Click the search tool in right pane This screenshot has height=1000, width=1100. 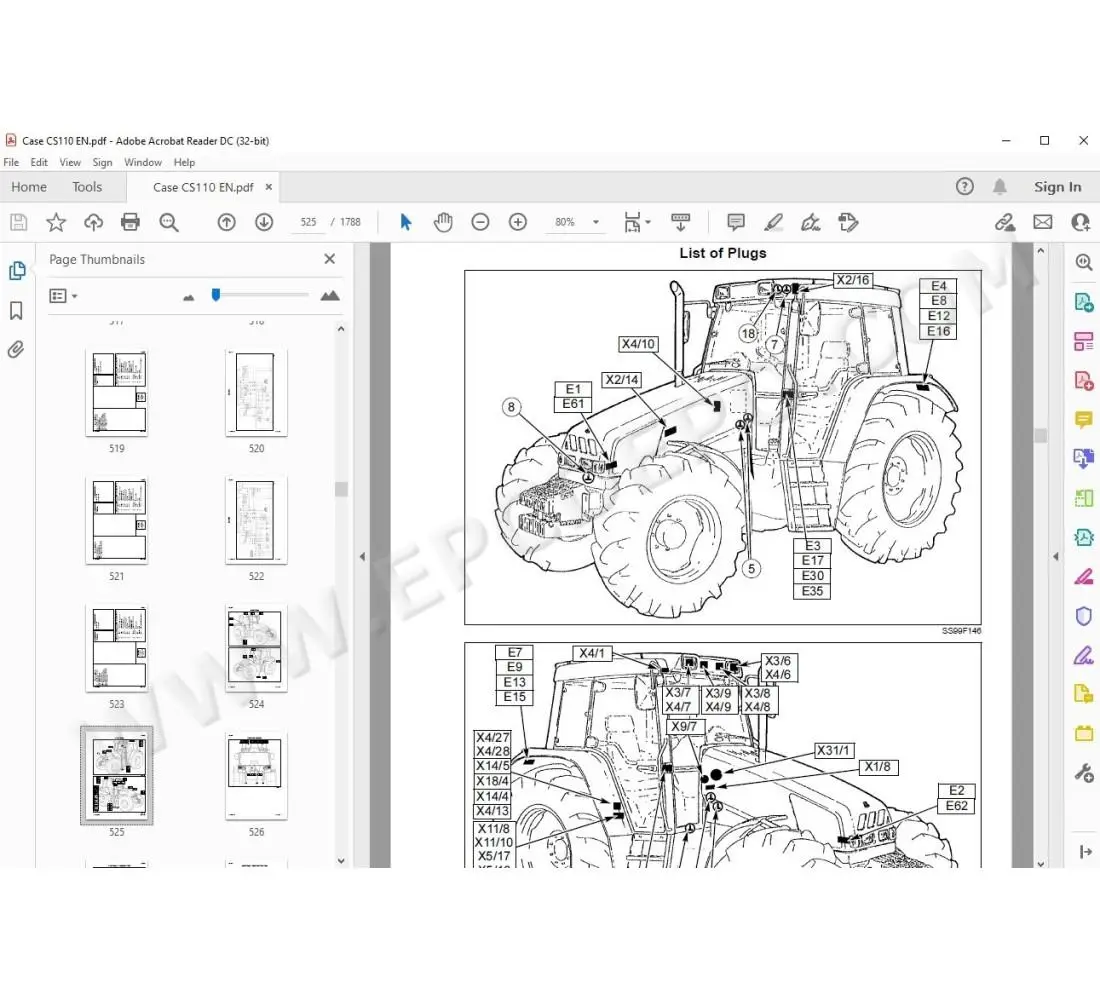(1084, 262)
